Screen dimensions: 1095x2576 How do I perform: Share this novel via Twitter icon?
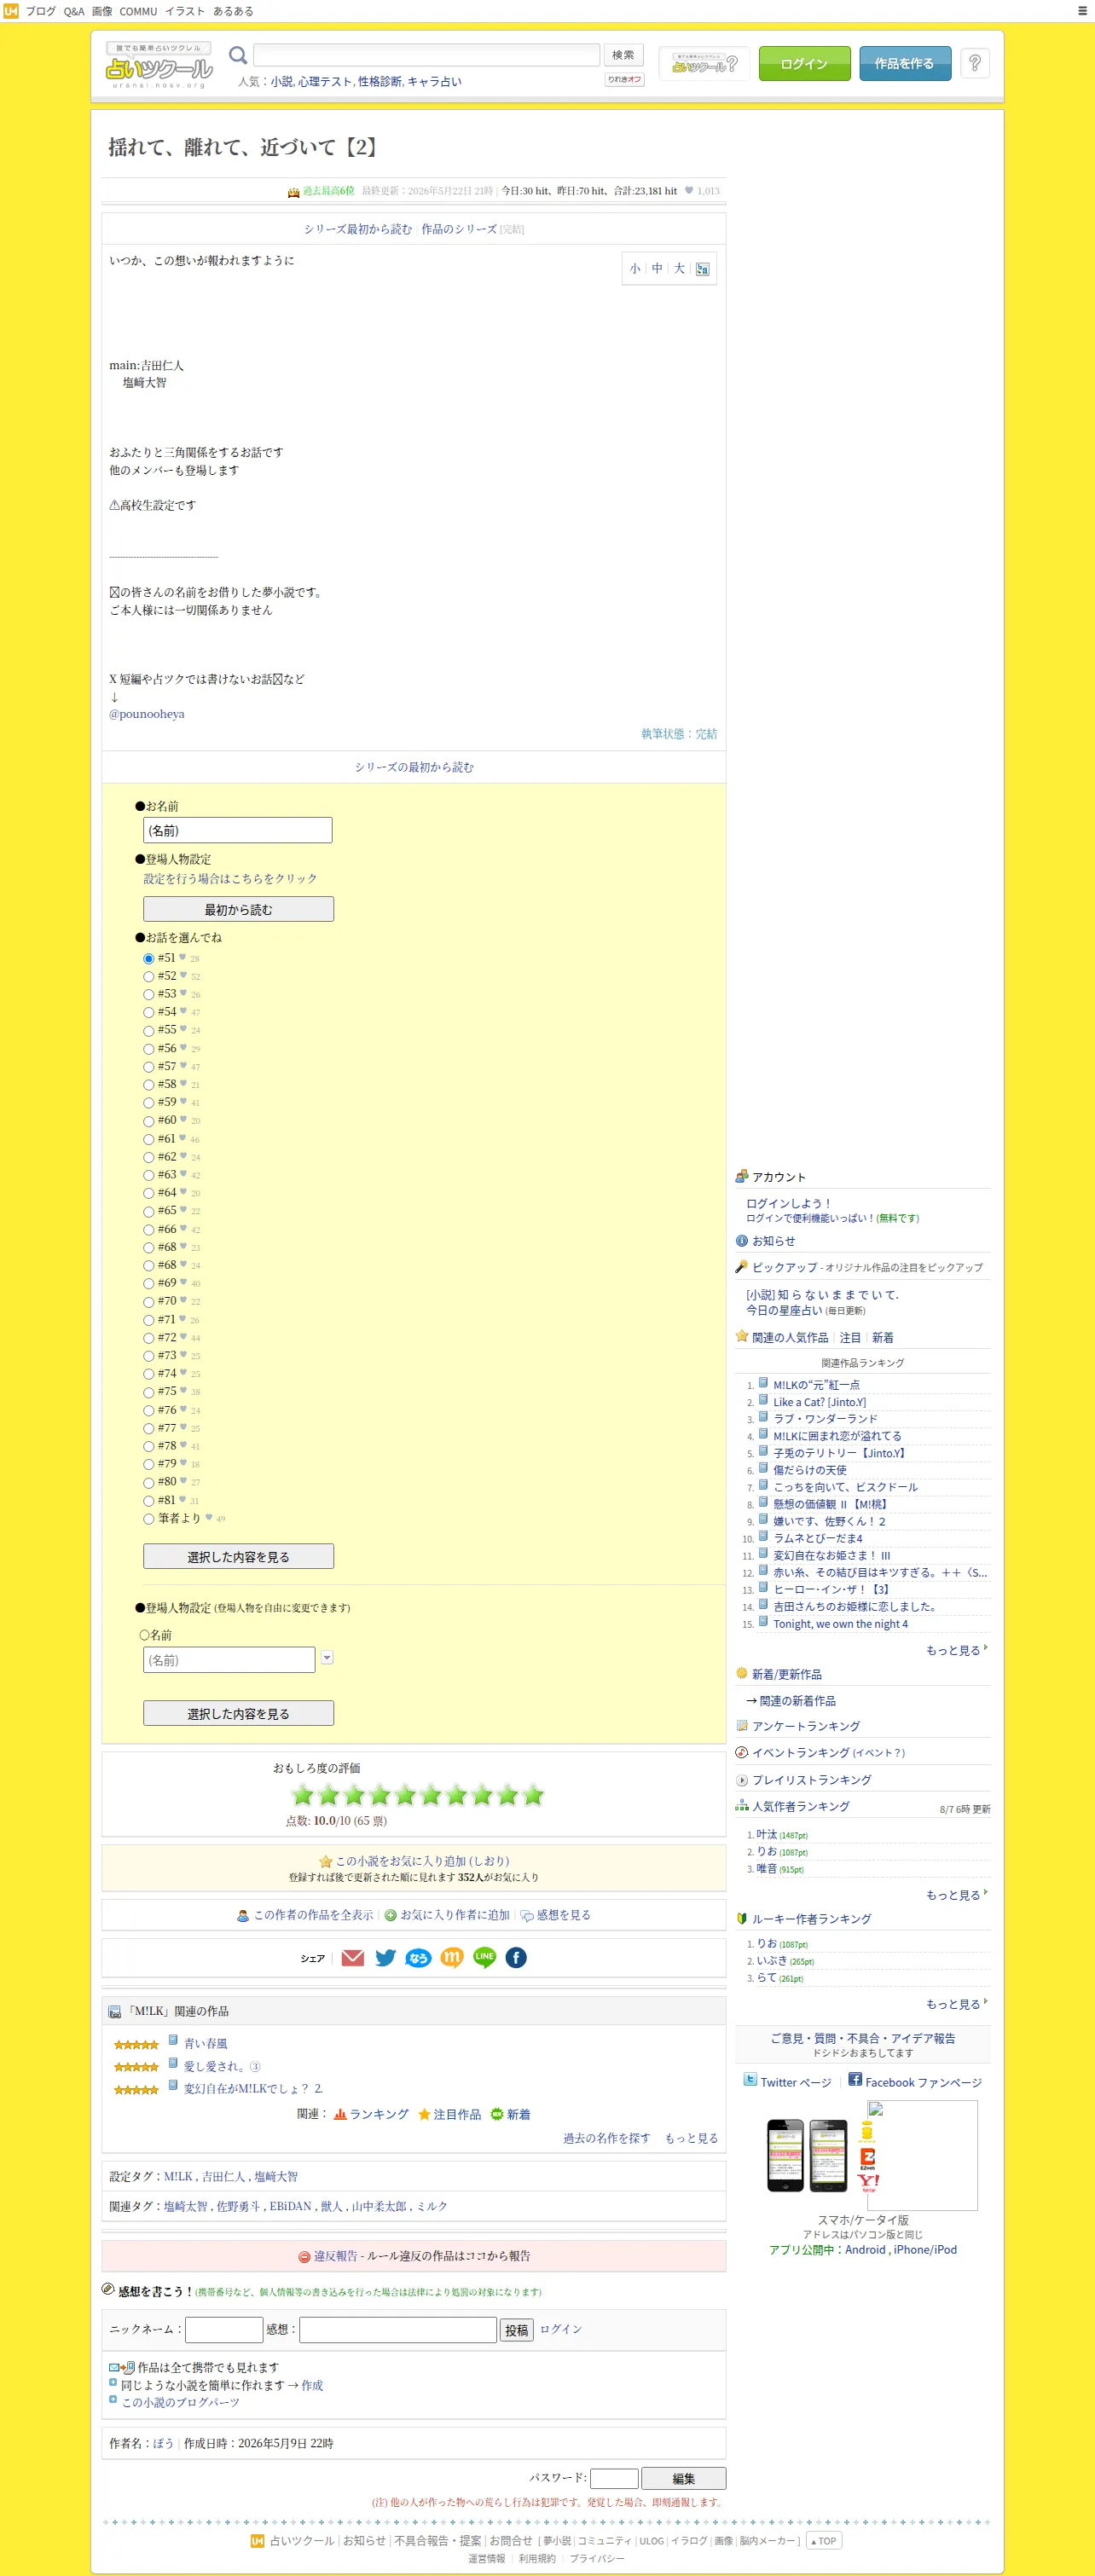[385, 1958]
